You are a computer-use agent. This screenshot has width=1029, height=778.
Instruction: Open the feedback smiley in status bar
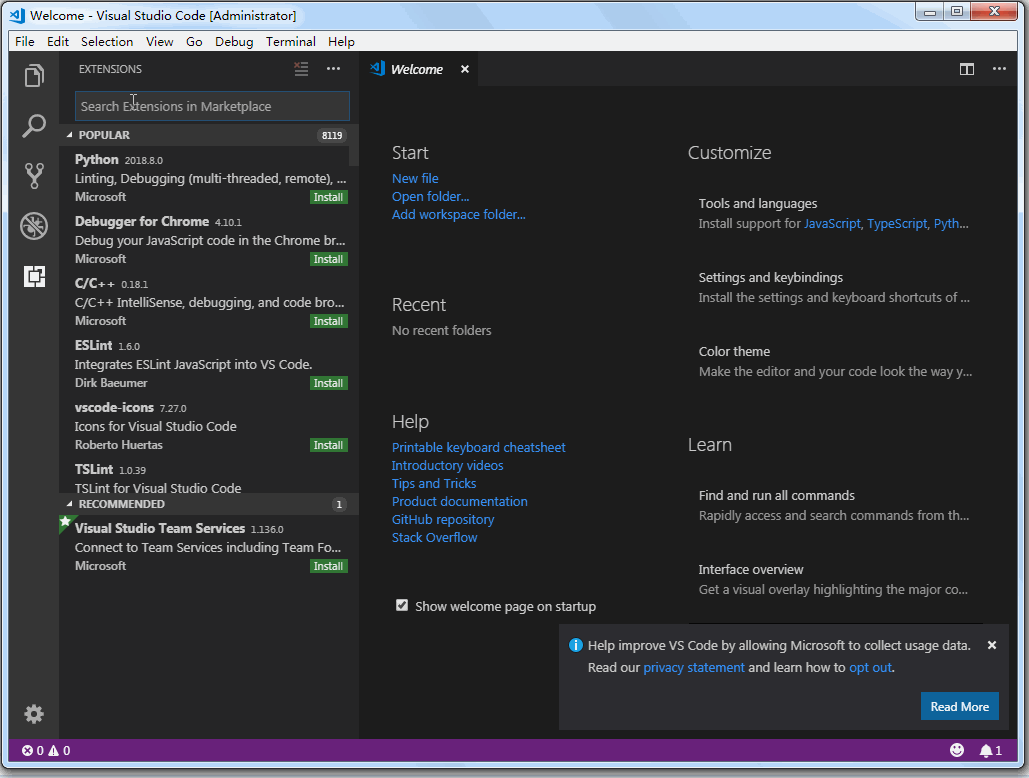957,750
